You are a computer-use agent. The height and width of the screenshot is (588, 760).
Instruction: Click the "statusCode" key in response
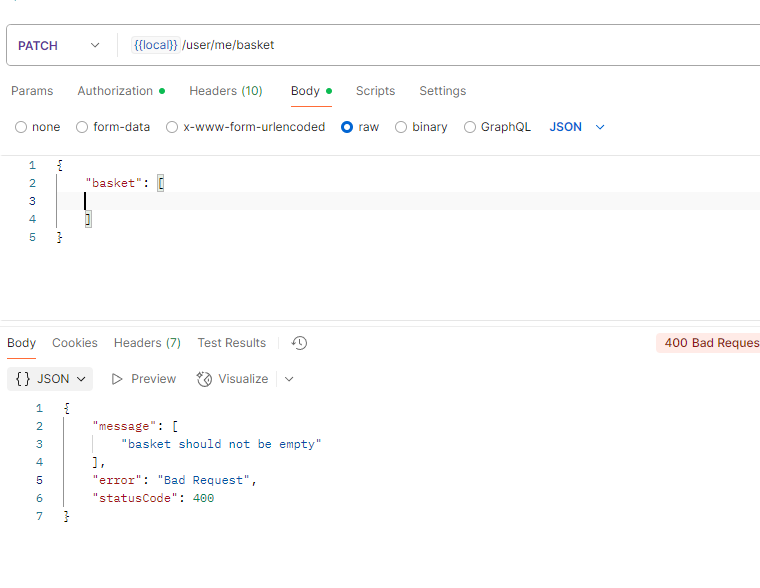click(135, 498)
